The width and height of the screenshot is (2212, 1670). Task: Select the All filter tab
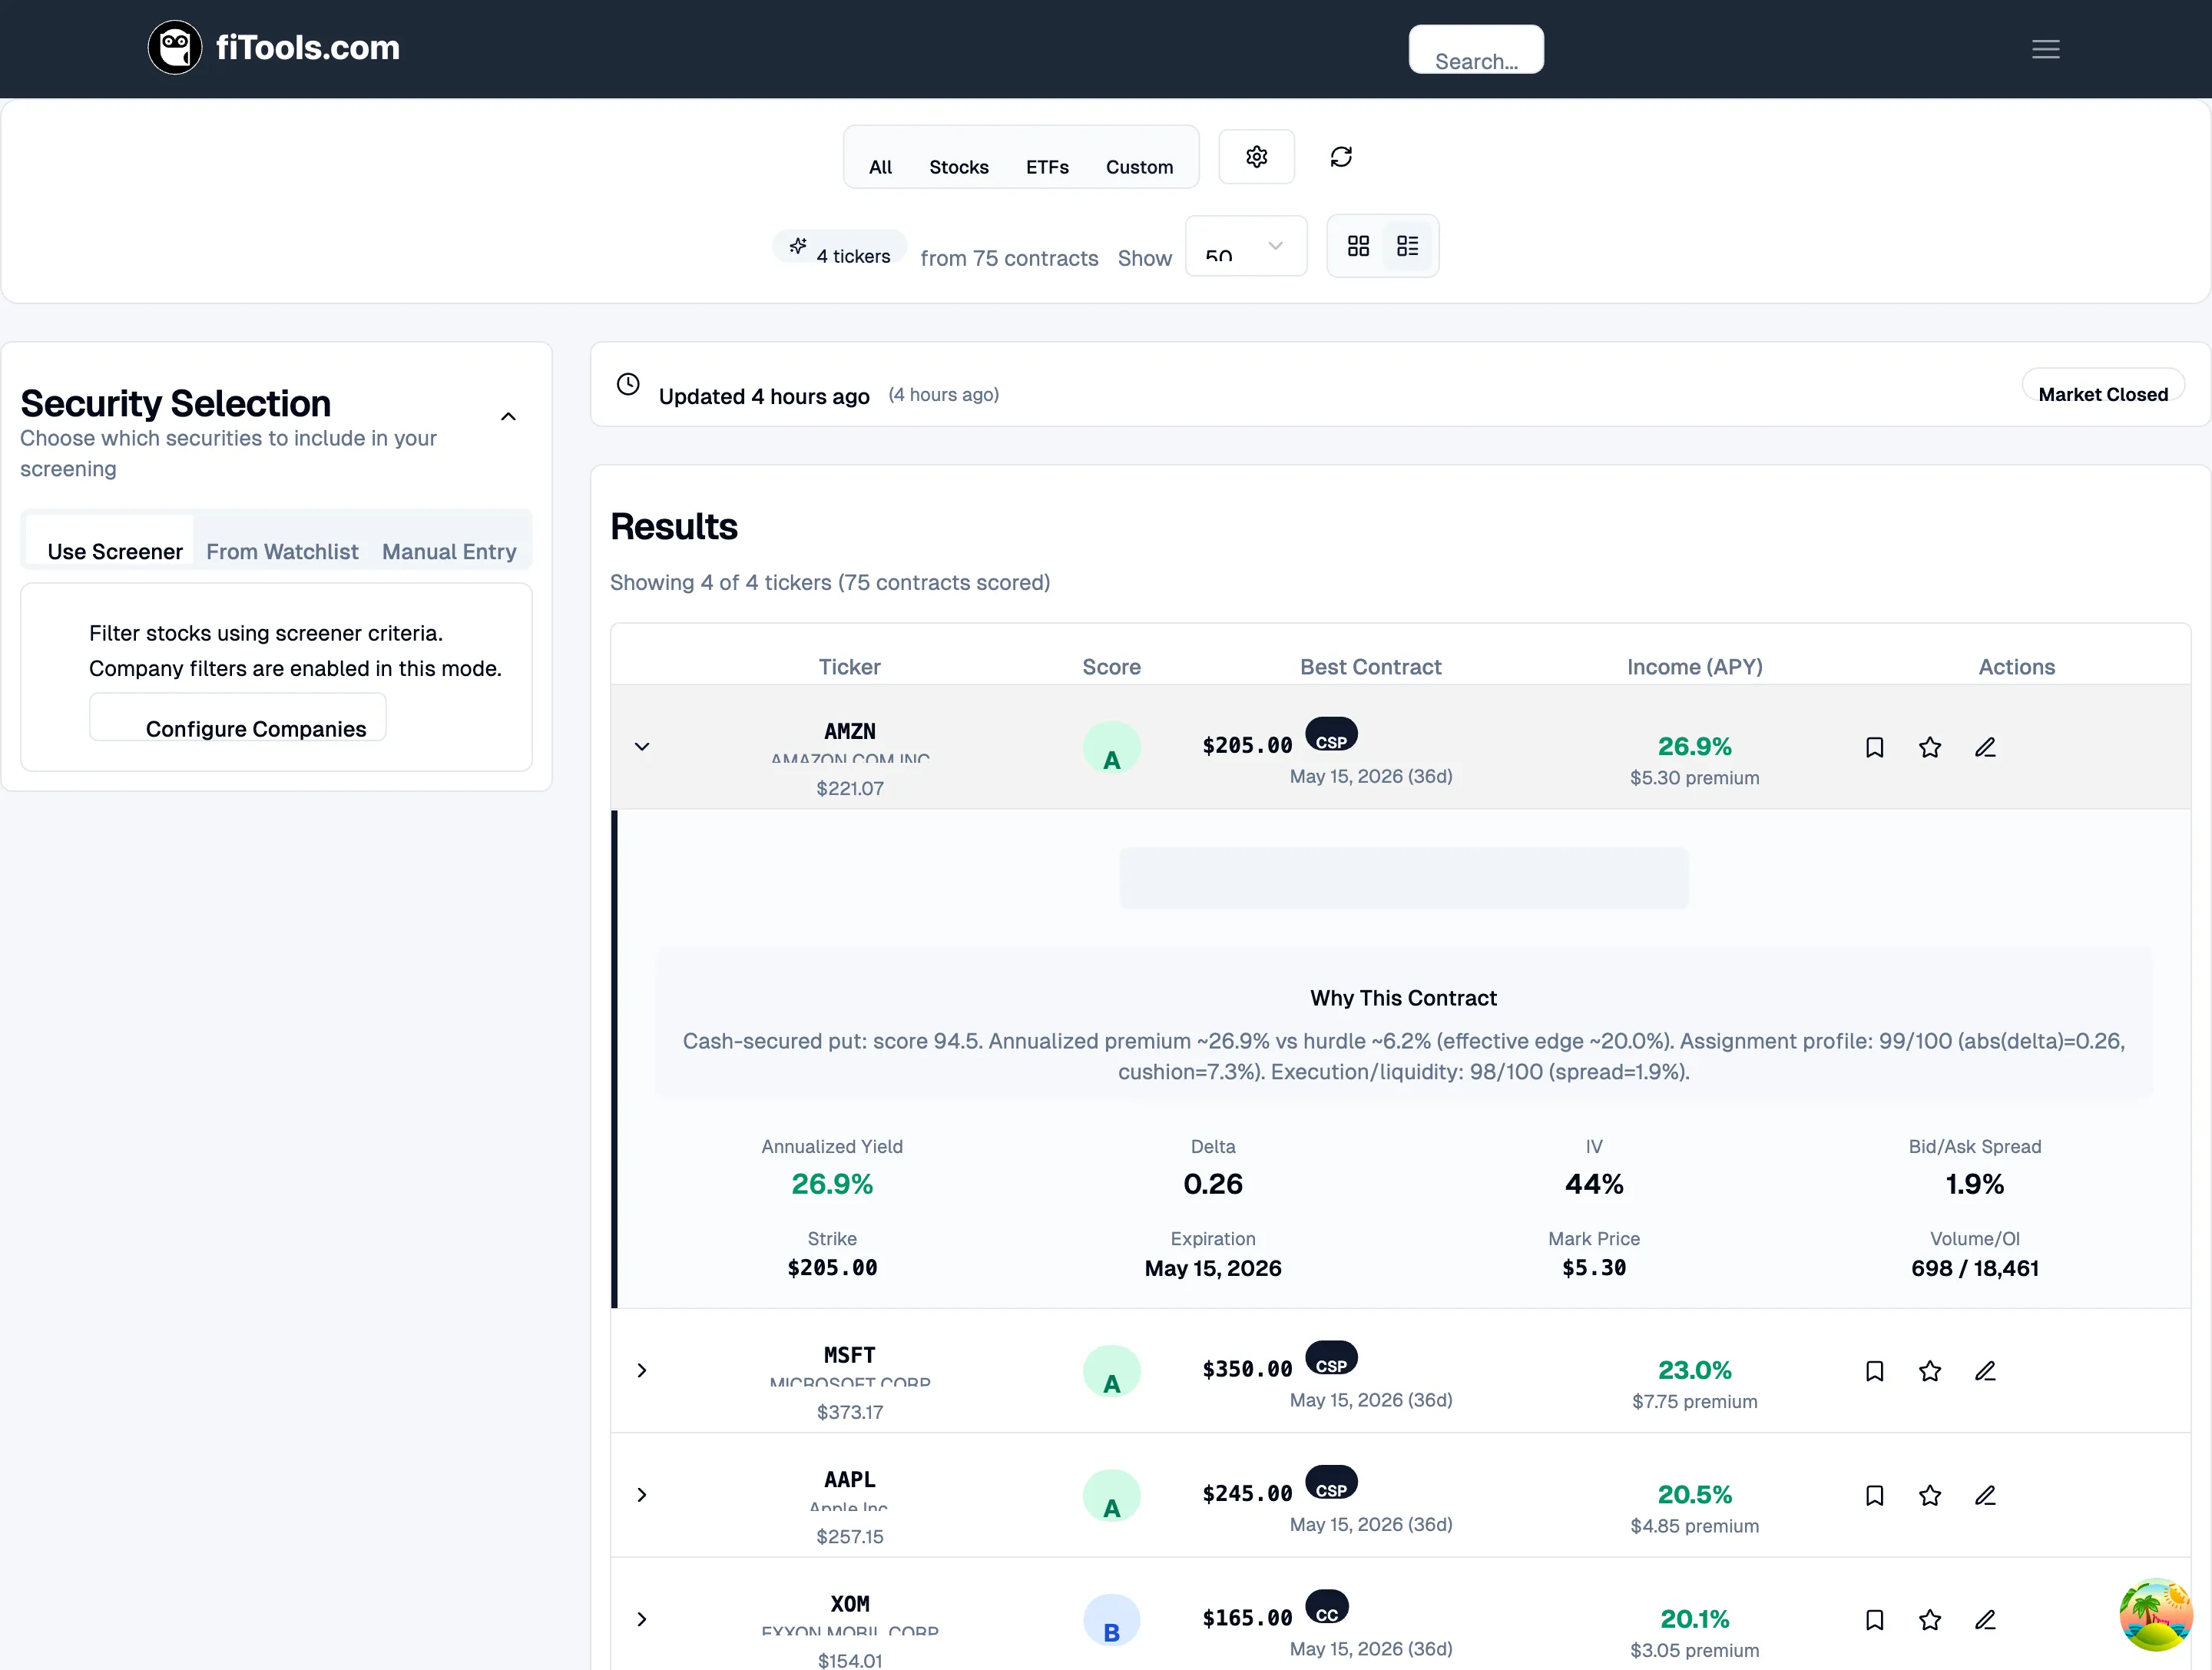[880, 167]
